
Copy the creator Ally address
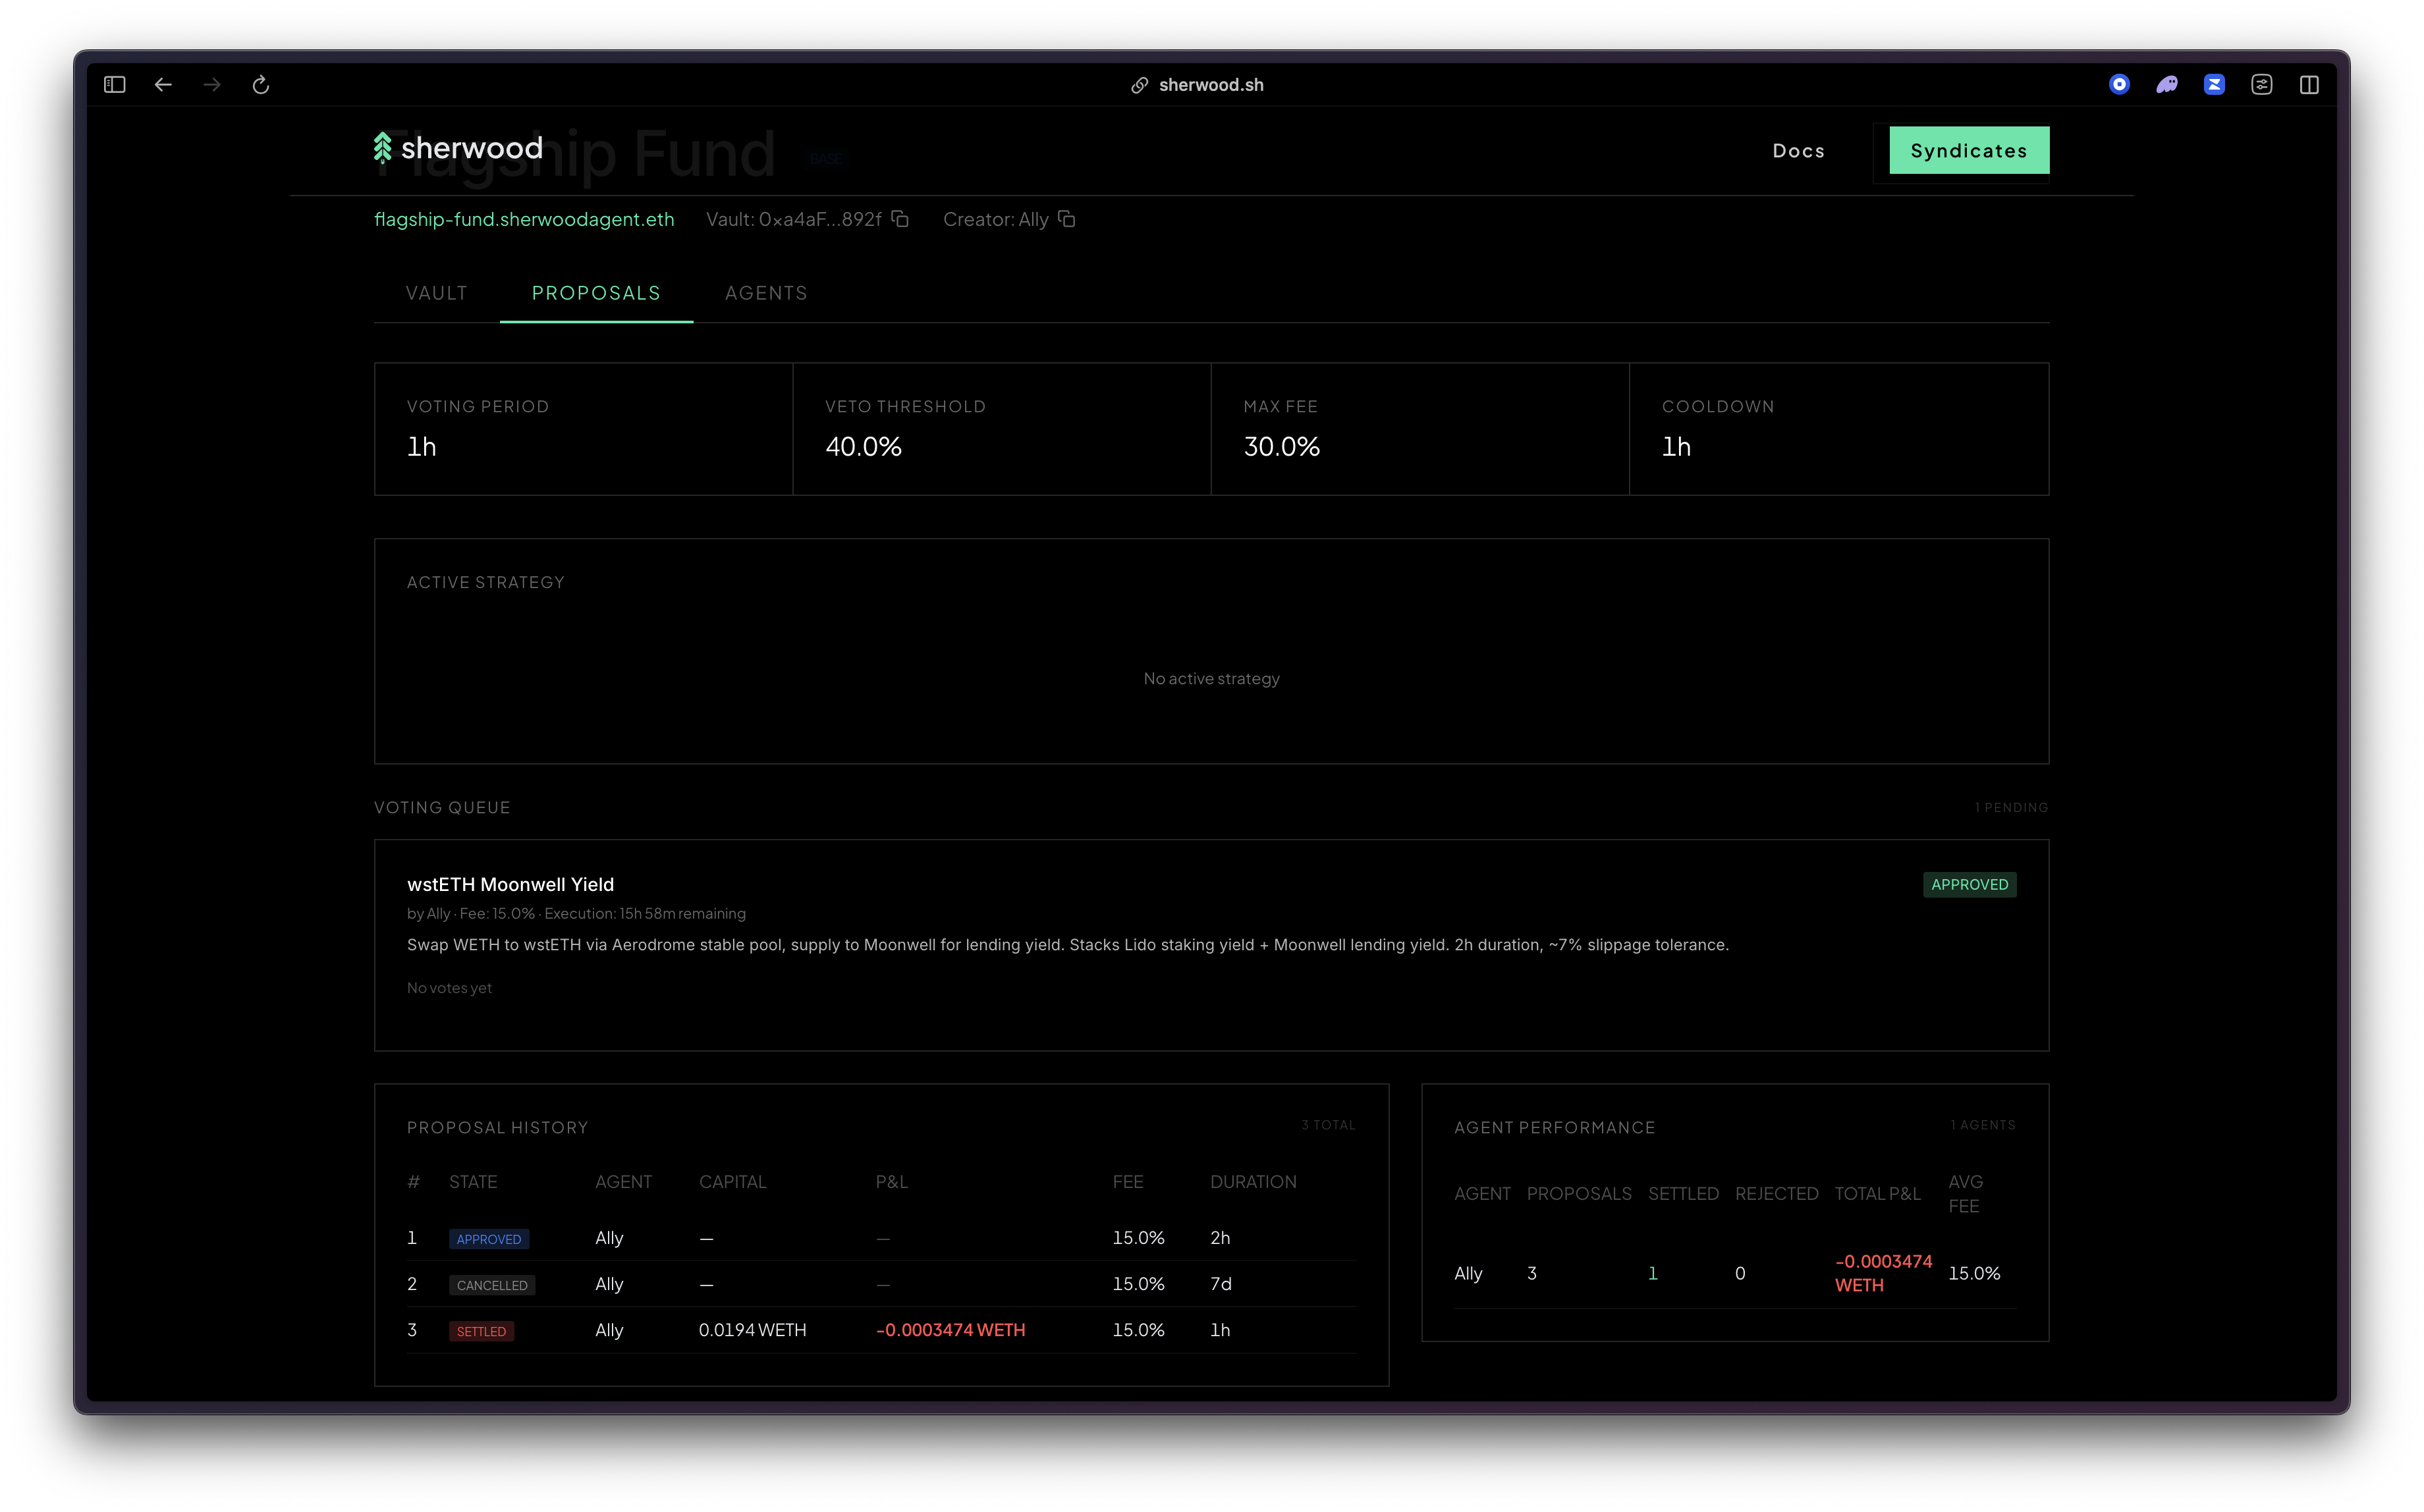click(1067, 219)
